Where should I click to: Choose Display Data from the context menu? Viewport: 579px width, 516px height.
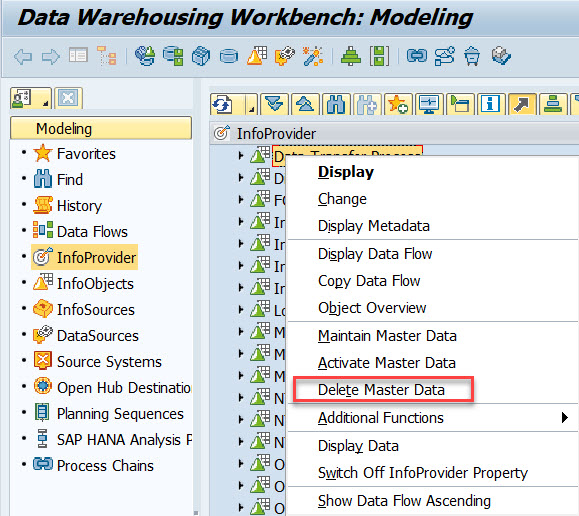tap(358, 446)
